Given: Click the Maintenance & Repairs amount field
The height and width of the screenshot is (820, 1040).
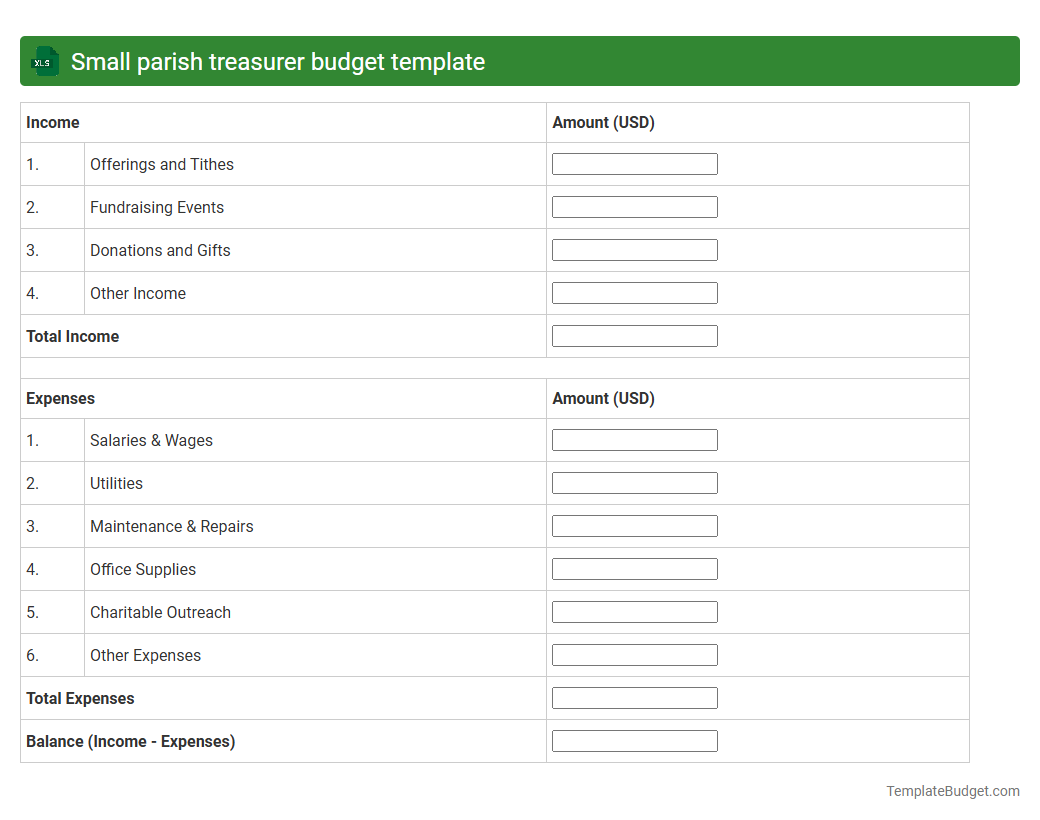Looking at the screenshot, I should click(x=634, y=525).
